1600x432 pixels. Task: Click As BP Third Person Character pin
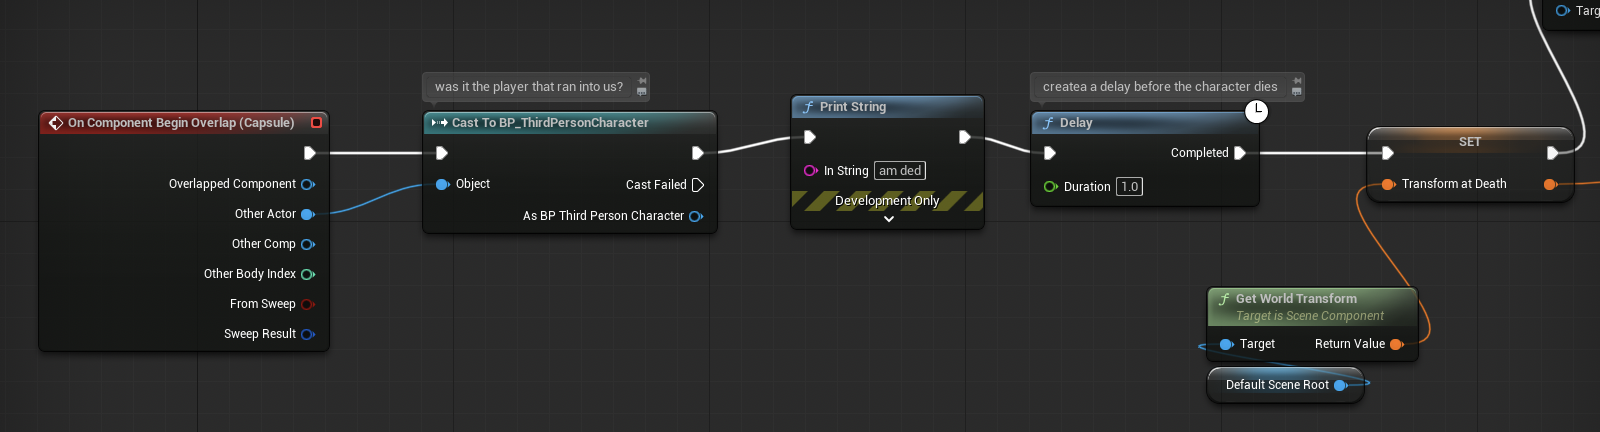pos(696,216)
